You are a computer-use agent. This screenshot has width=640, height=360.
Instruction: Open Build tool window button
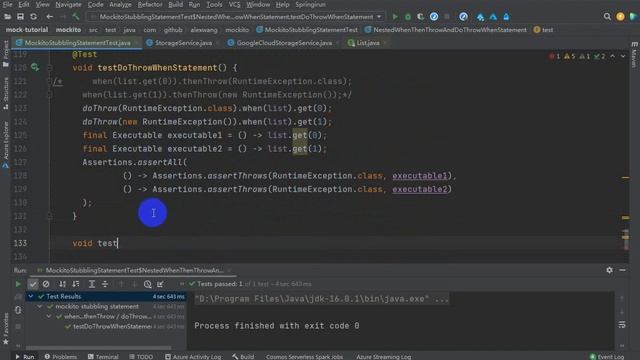[x=243, y=356]
